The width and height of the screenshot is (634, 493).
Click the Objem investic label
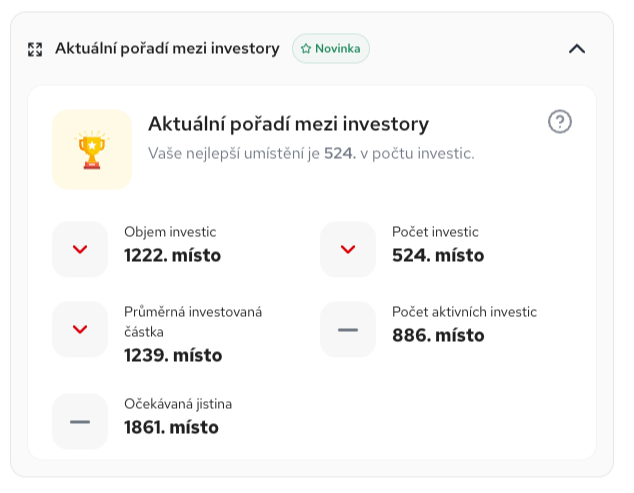pos(170,232)
